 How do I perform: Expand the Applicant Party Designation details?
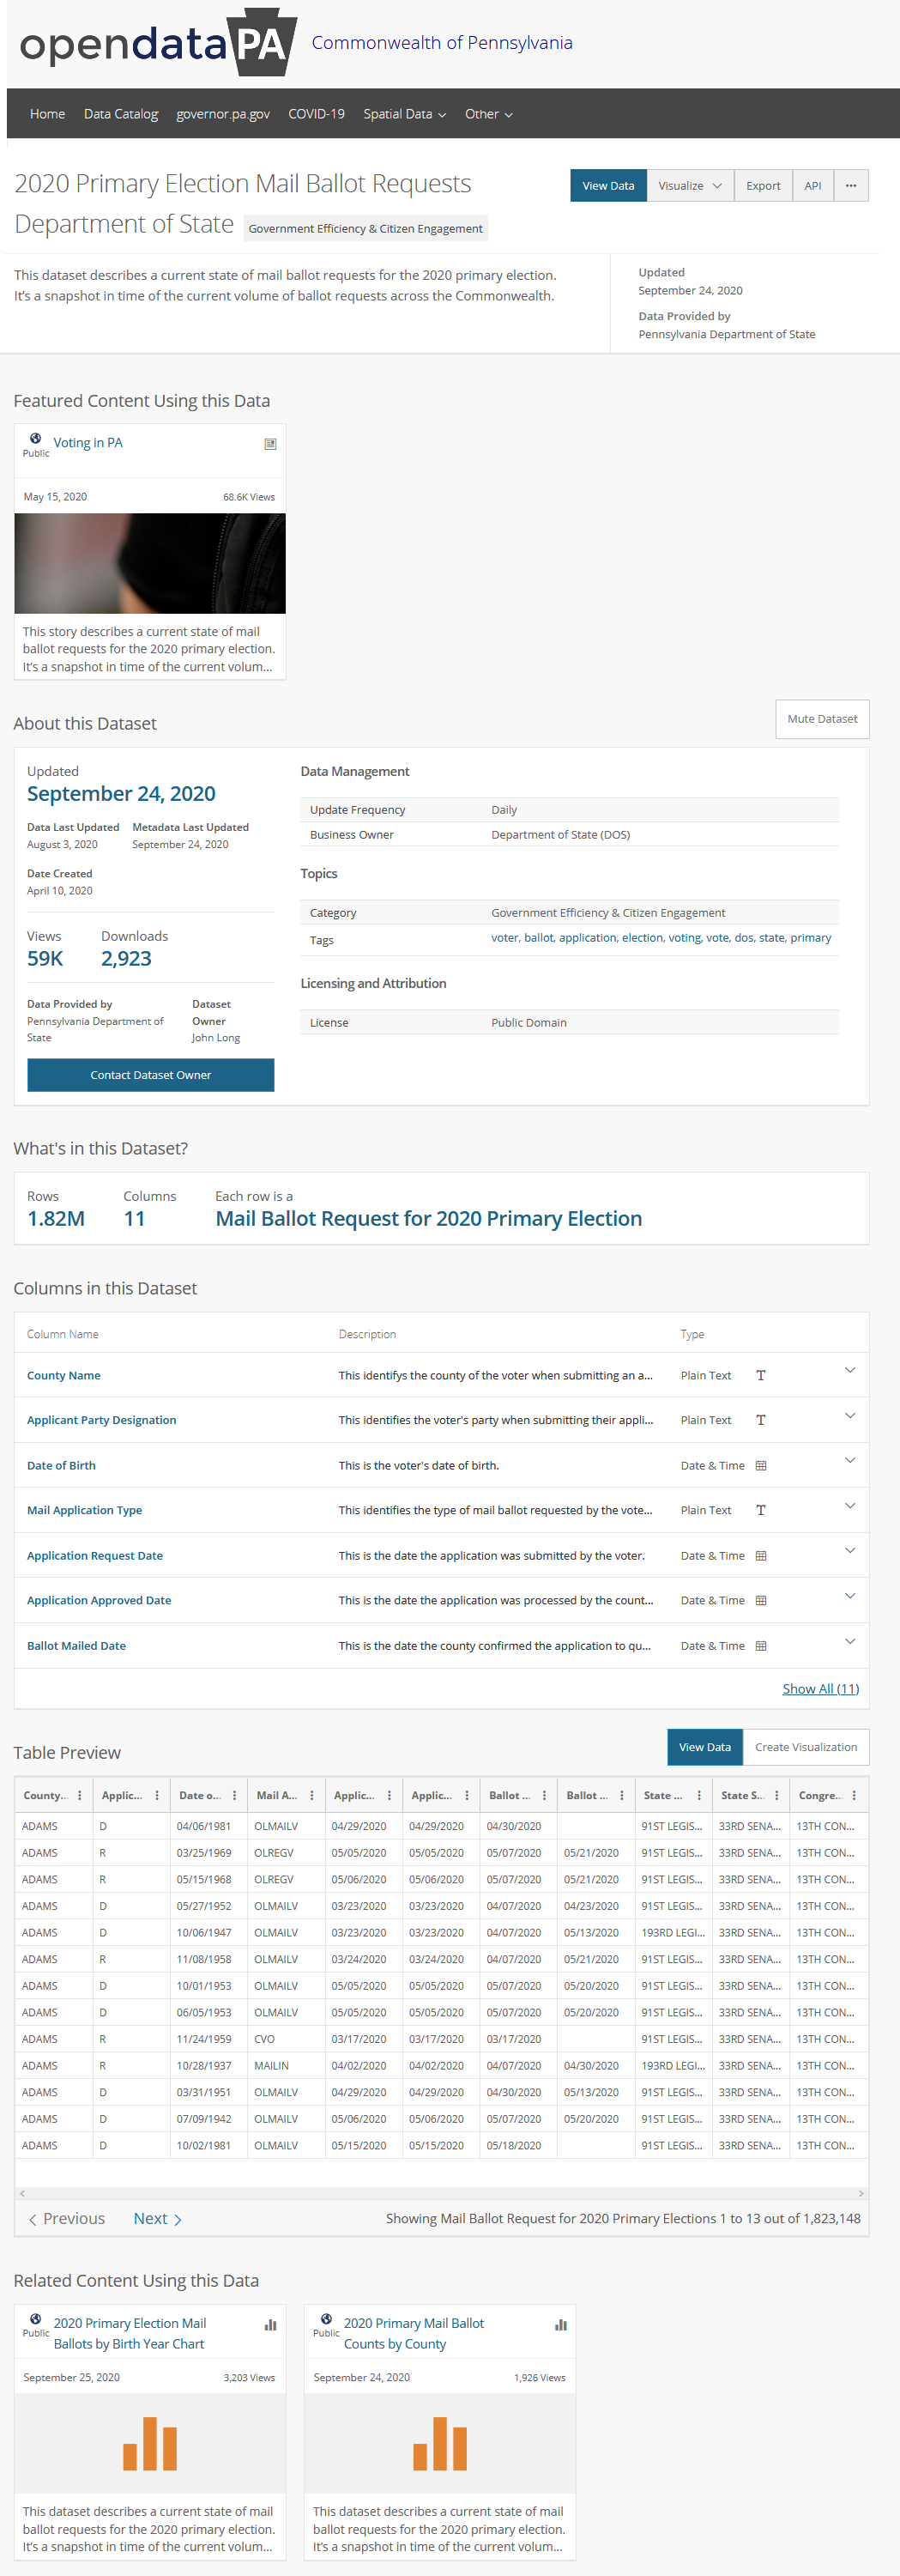coord(850,1416)
